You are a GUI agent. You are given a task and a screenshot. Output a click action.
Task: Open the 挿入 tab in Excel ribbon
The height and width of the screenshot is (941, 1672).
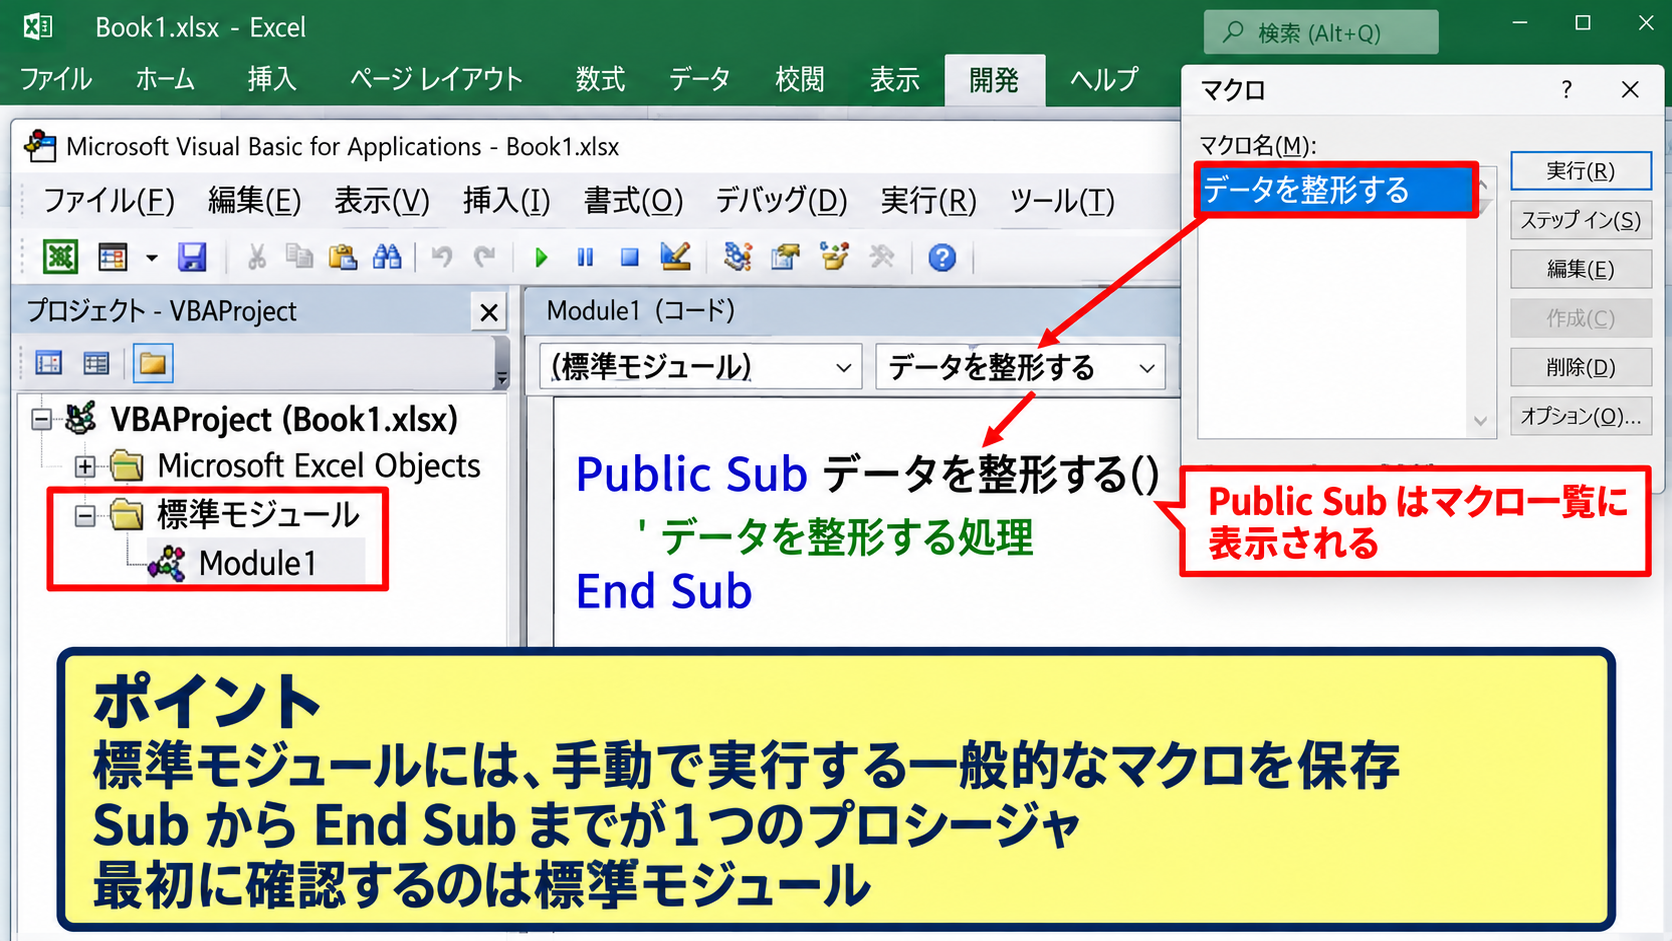coord(272,79)
